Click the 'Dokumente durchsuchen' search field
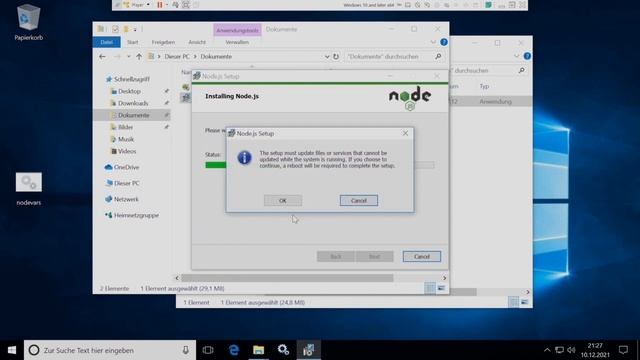Viewport: 640px width, 360px height. click(x=388, y=56)
